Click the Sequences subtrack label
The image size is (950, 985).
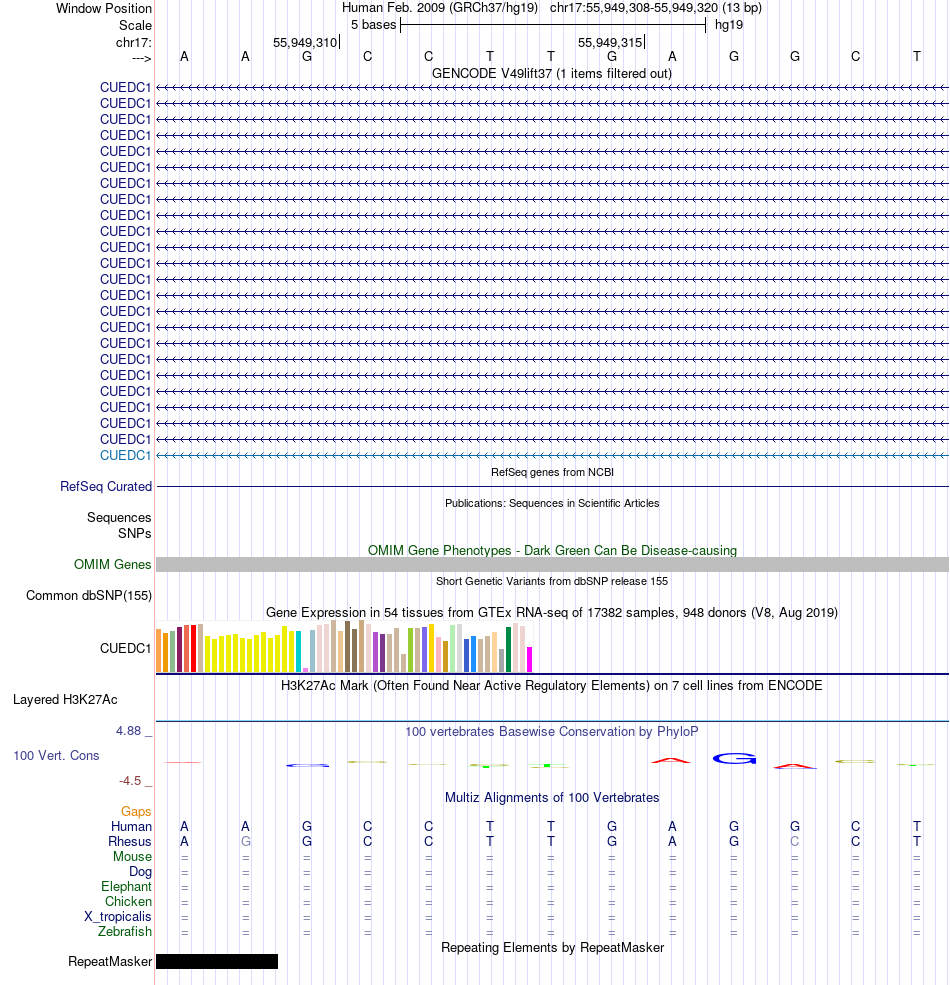[x=119, y=518]
